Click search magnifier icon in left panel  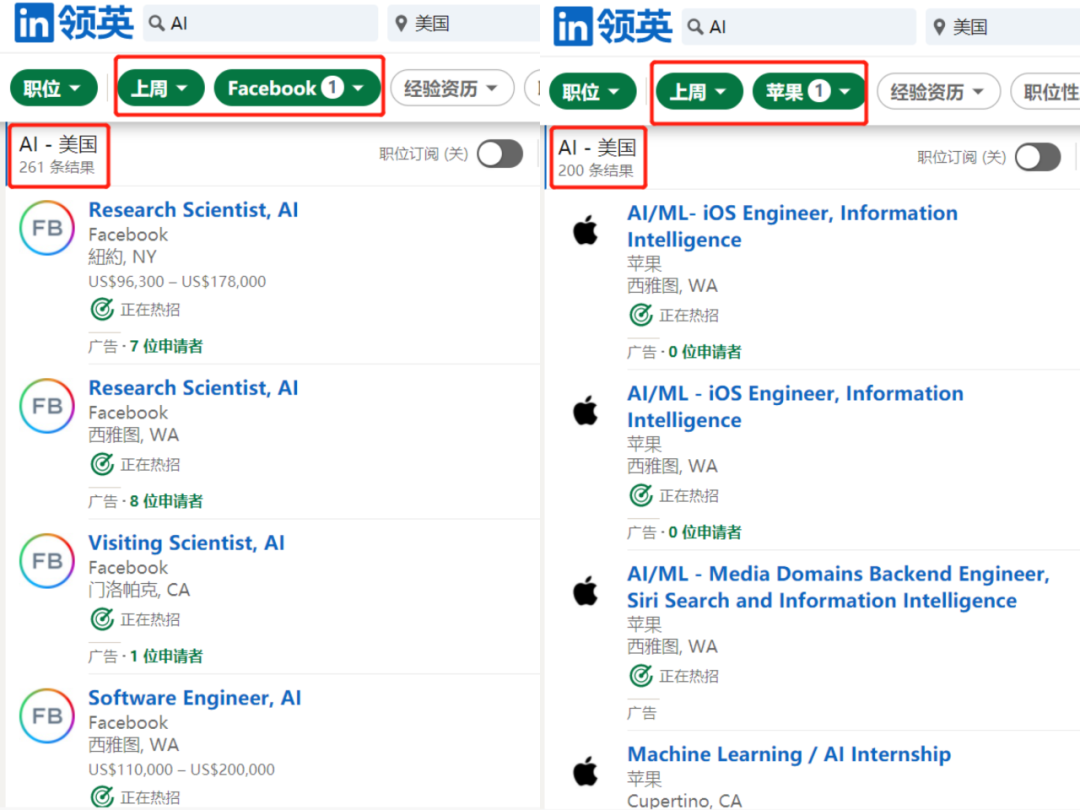click(157, 23)
